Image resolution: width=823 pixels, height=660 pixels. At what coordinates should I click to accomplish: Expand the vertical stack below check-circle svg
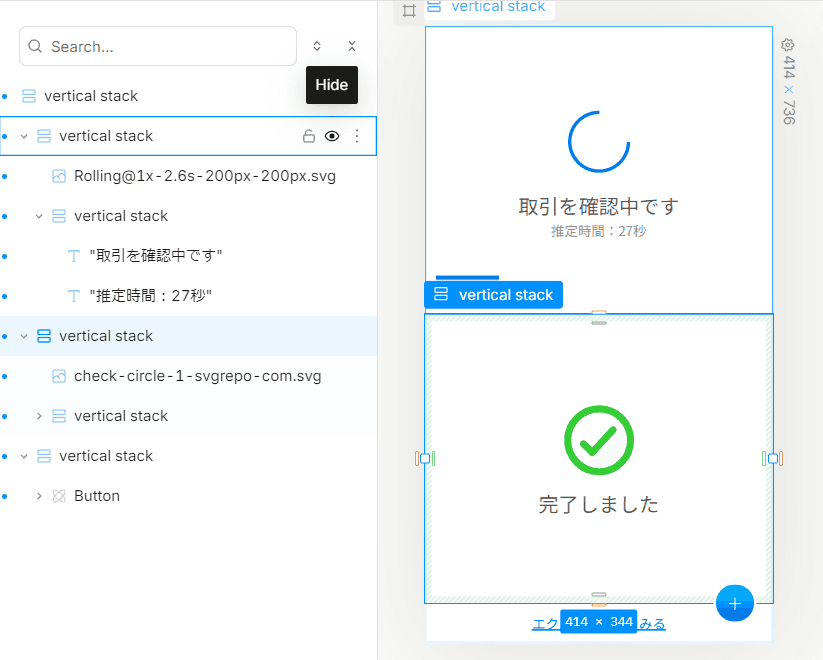tap(39, 416)
